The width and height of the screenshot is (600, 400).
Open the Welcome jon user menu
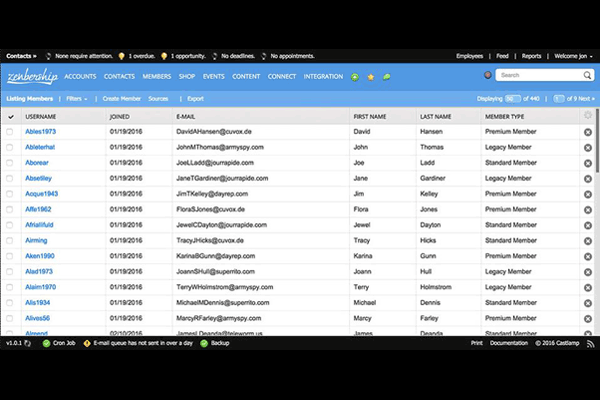point(572,56)
